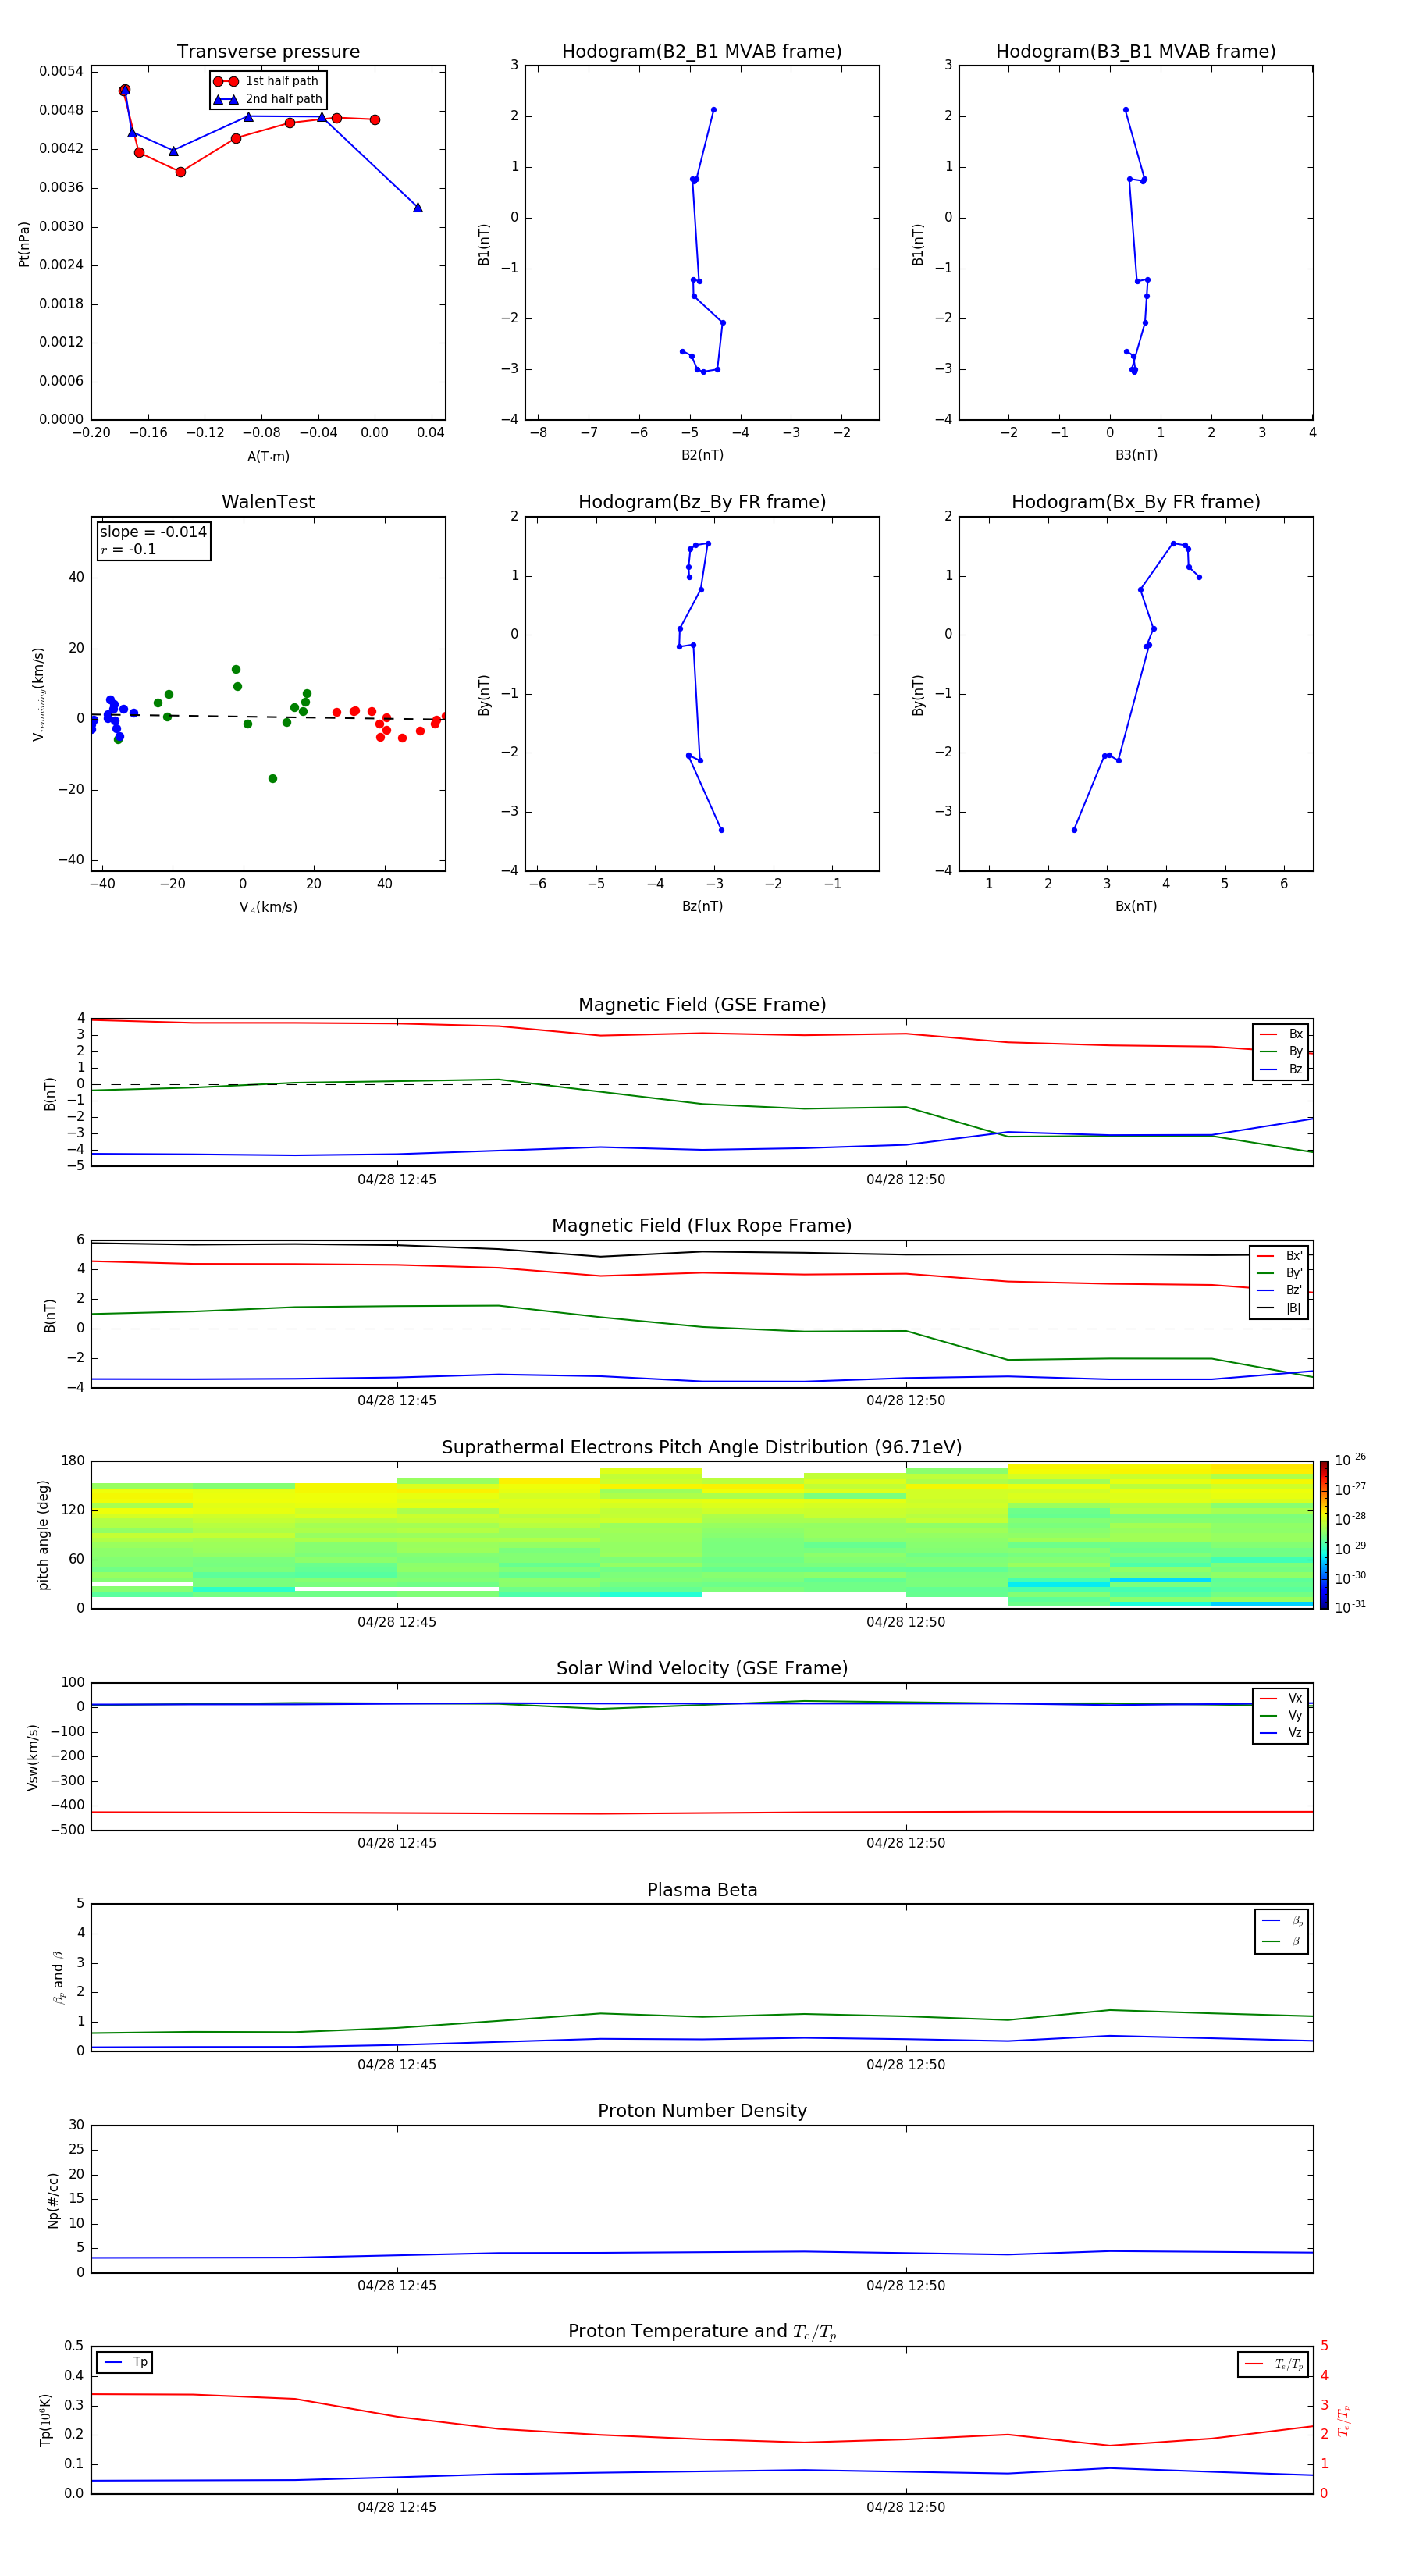This screenshot has width=1405, height=2576.
Task: Click the pitch angle distribution heatmap
Action: (x=702, y=1535)
